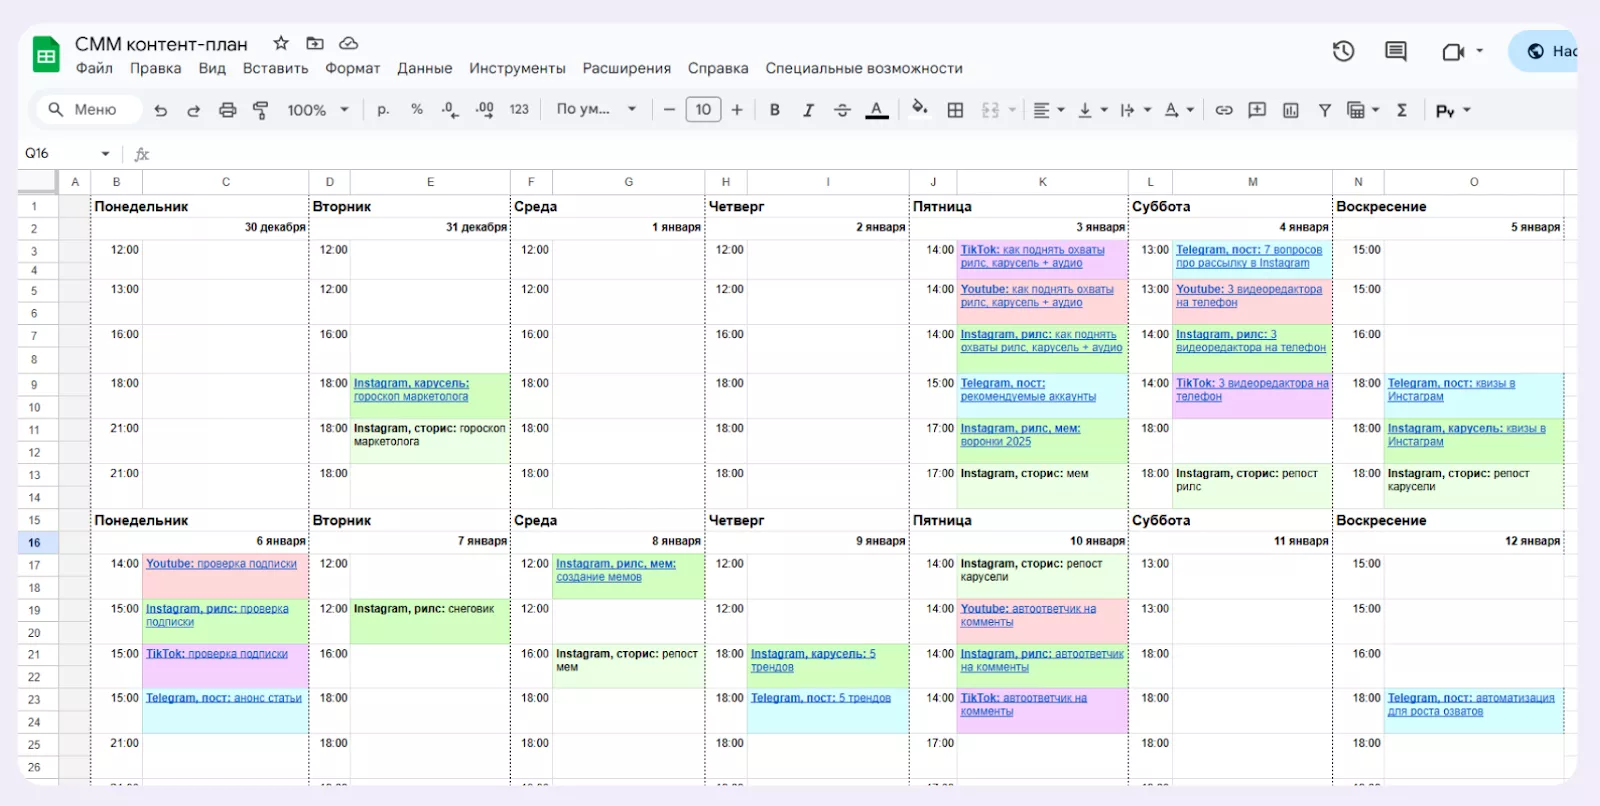Open the borders tool
1600x806 pixels.
pos(955,110)
